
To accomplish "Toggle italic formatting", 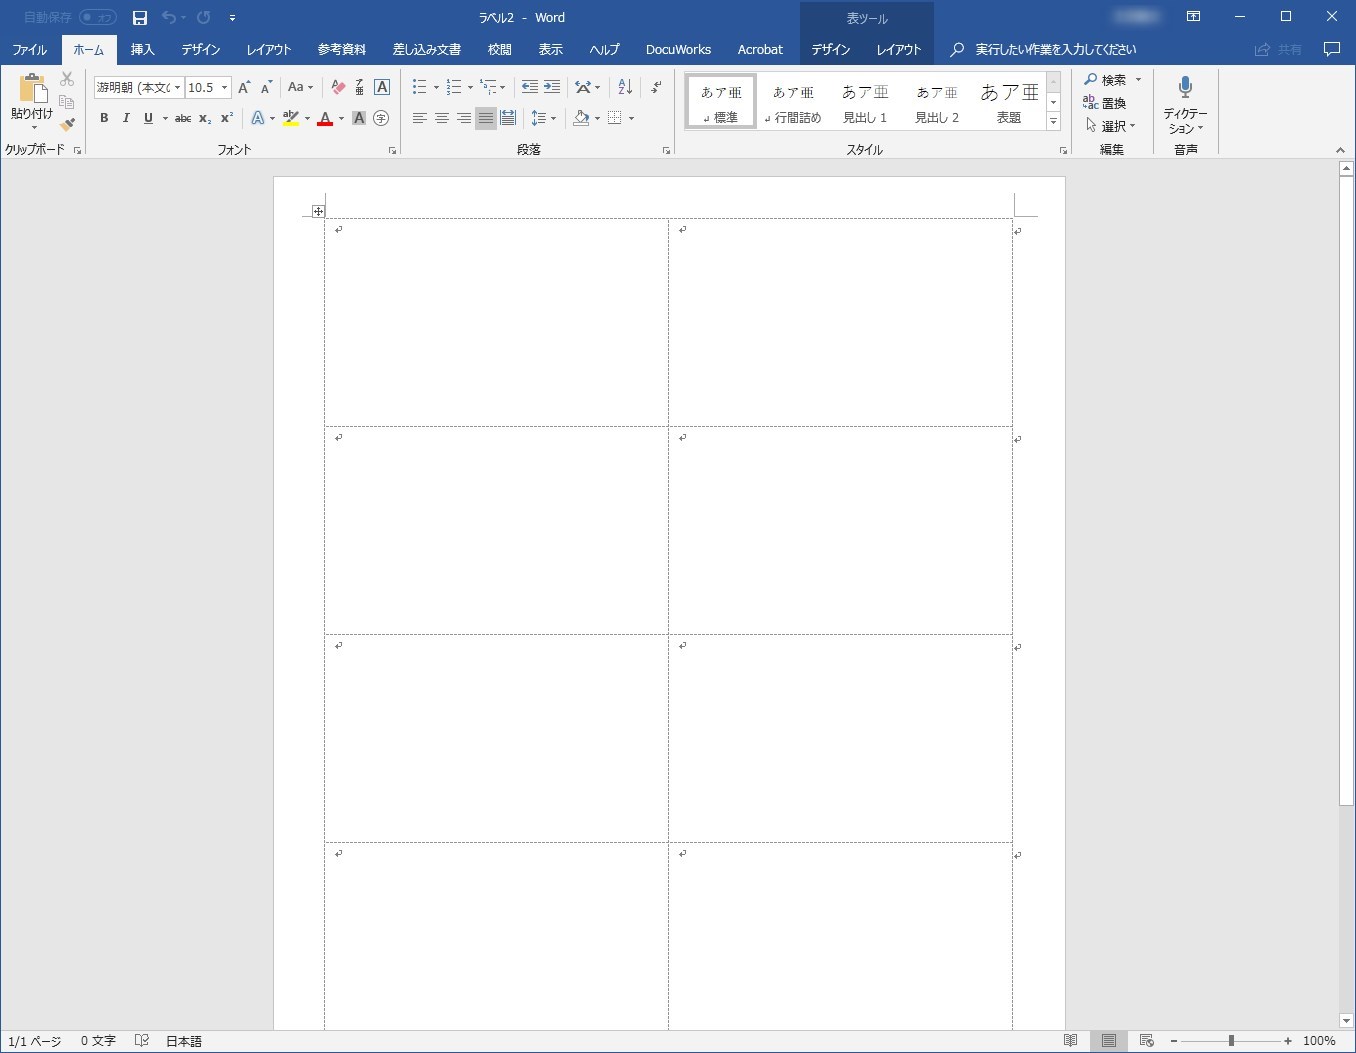I will pyautogui.click(x=126, y=118).
